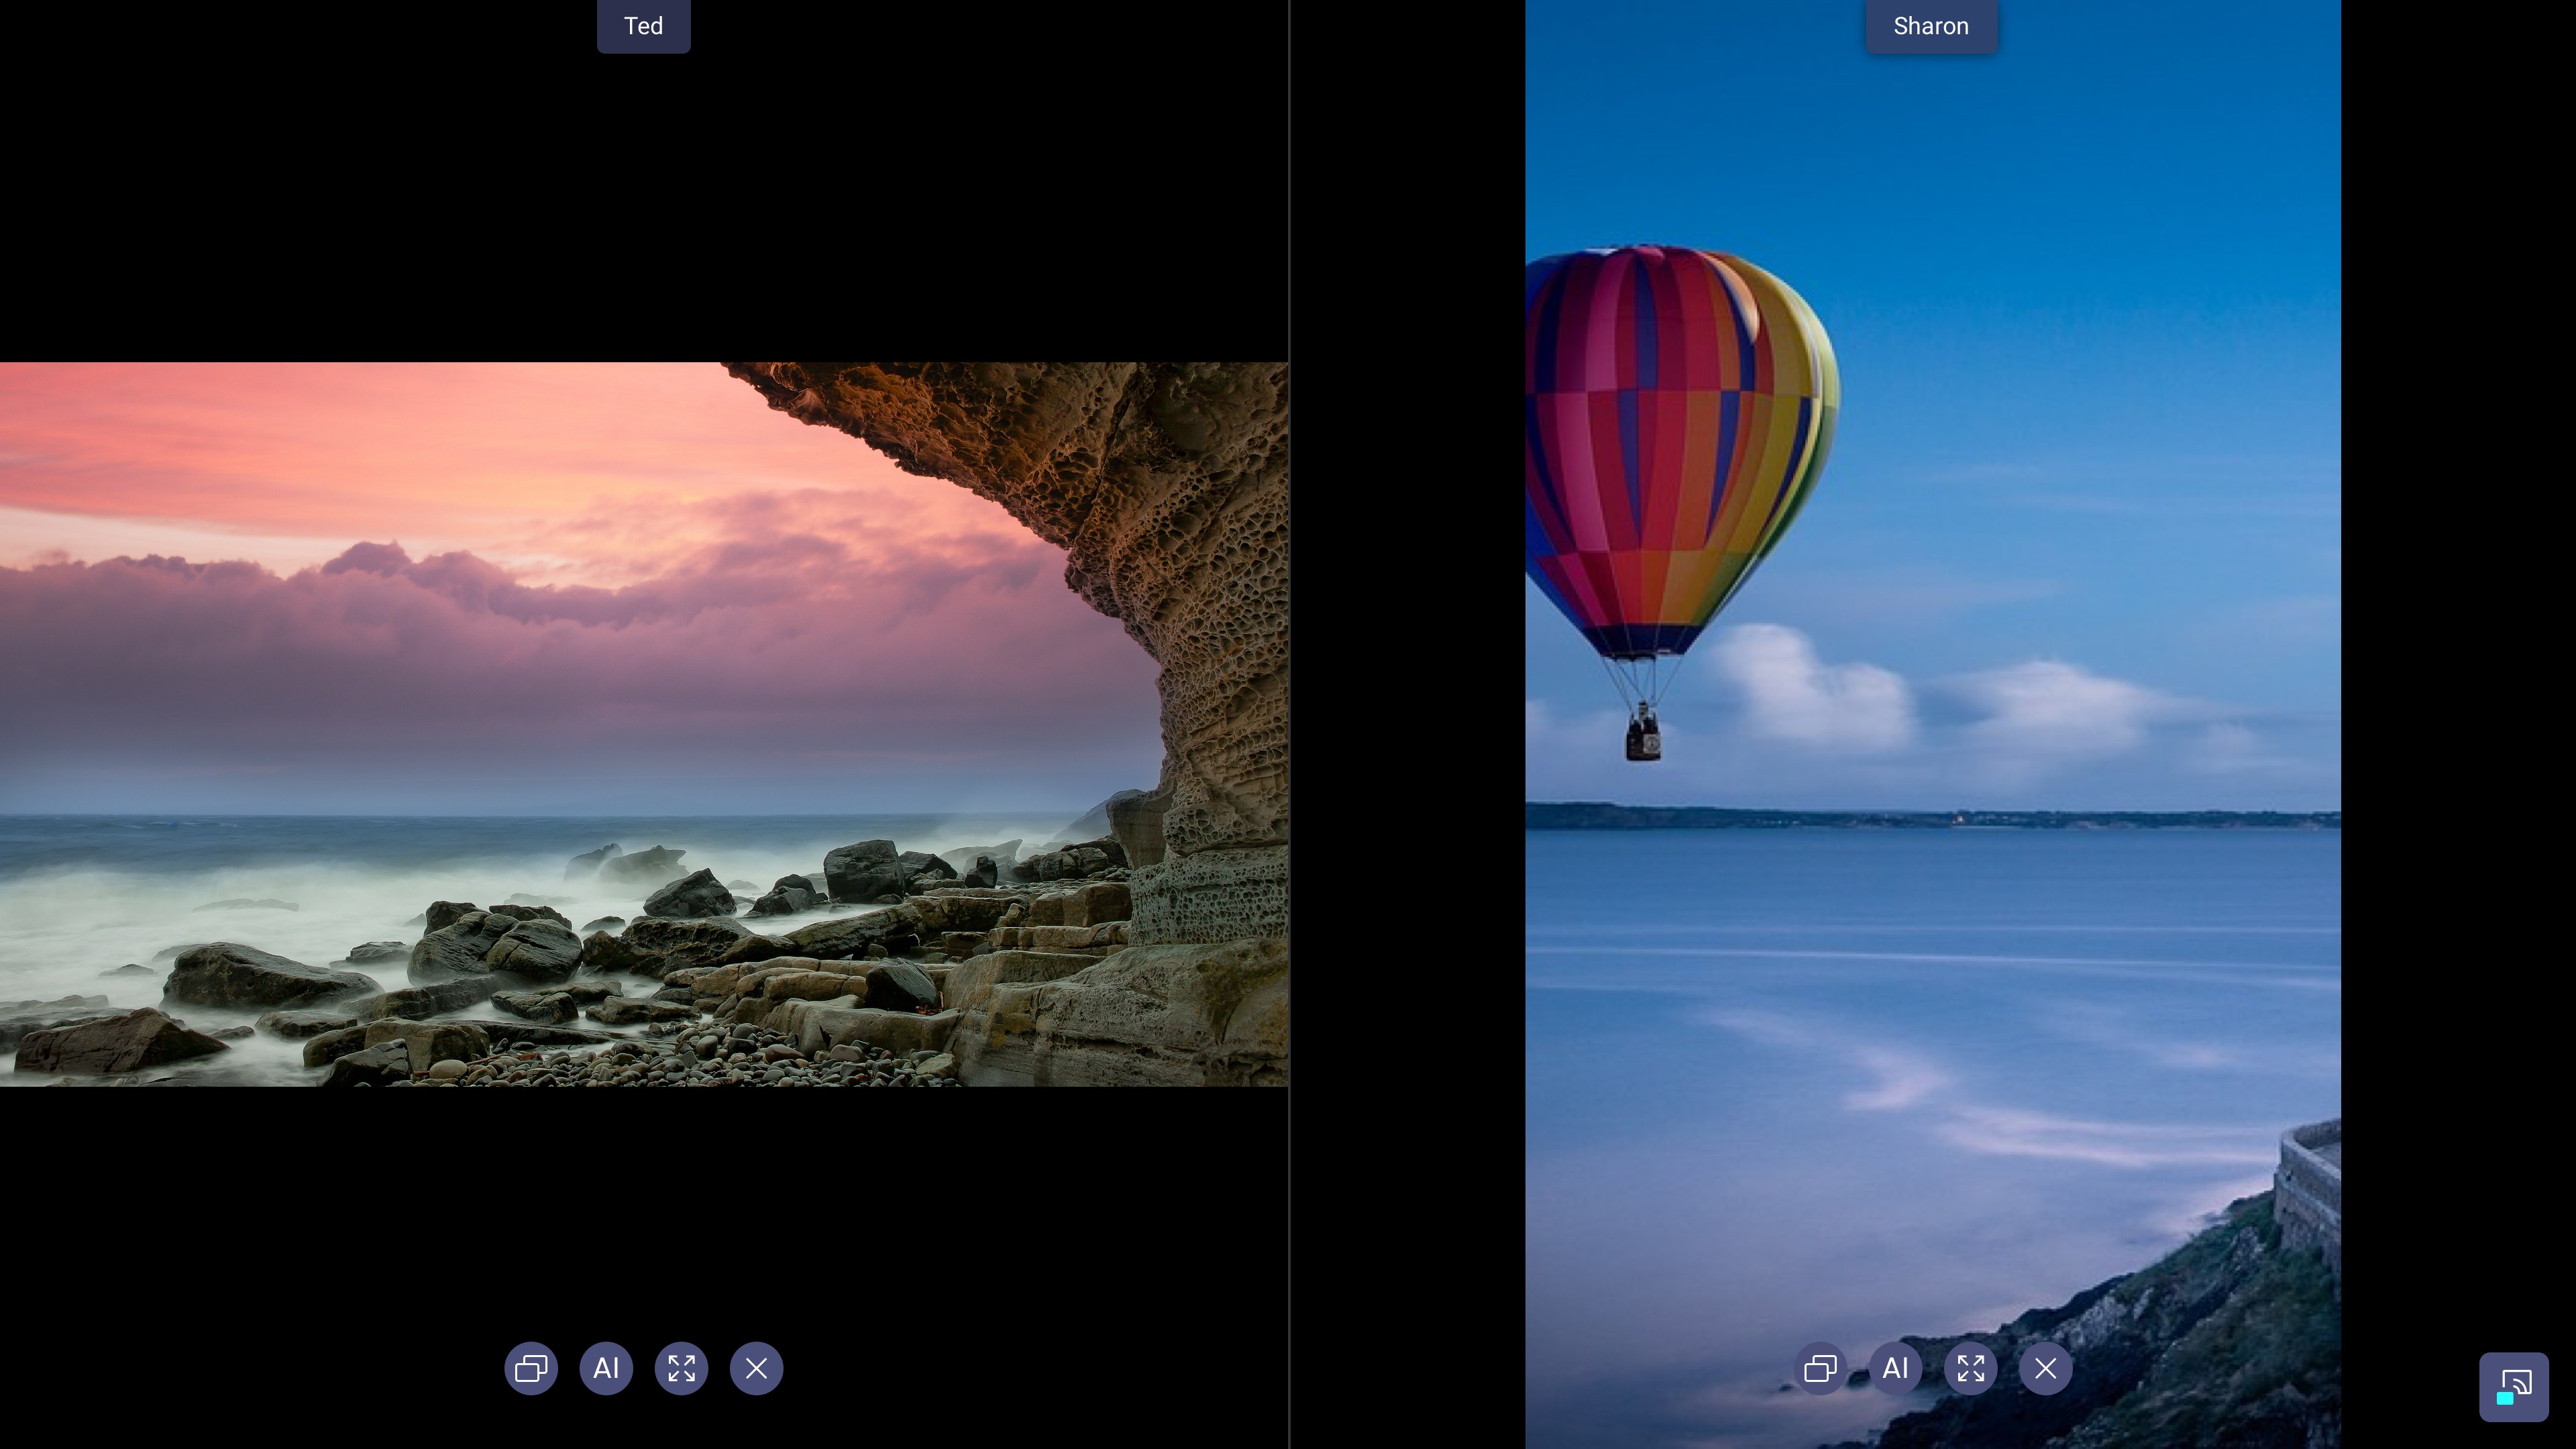Expand Sharon's shared screen to fullscreen

click(x=1970, y=1368)
